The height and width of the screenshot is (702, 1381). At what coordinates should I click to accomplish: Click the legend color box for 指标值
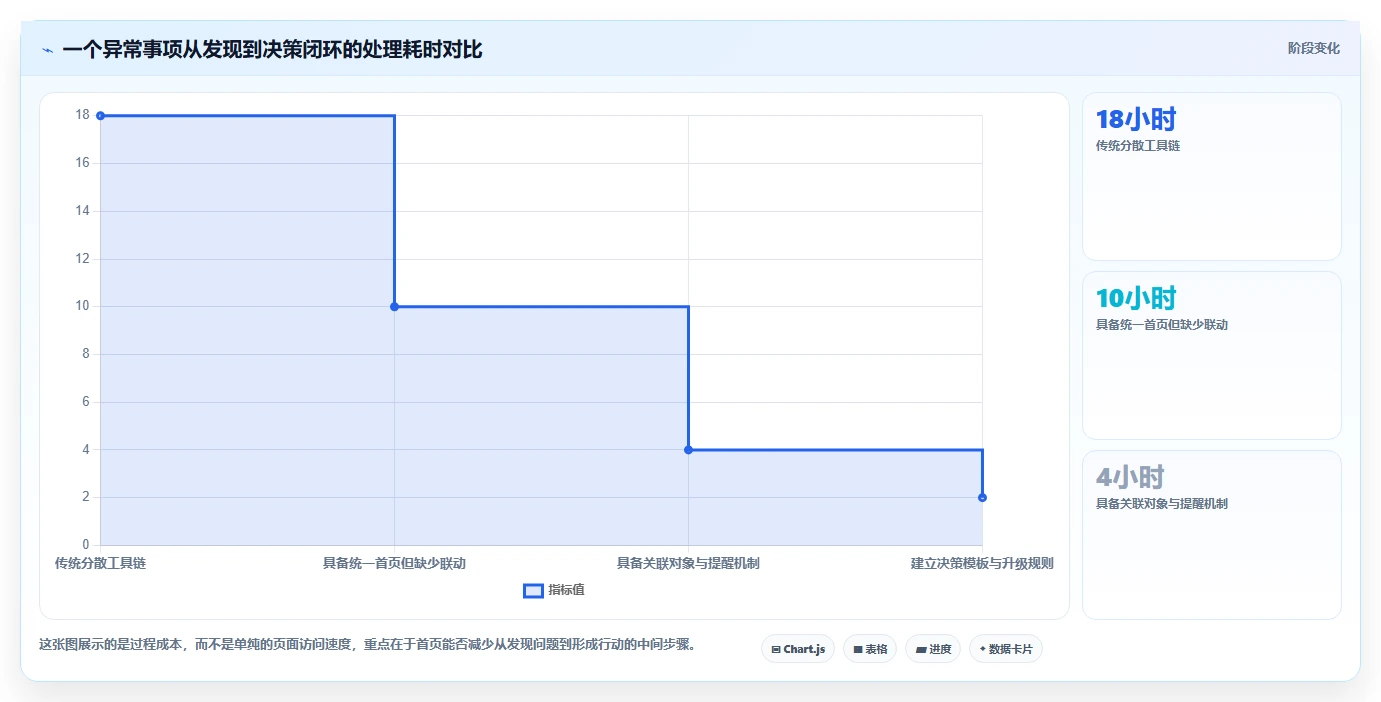533,590
